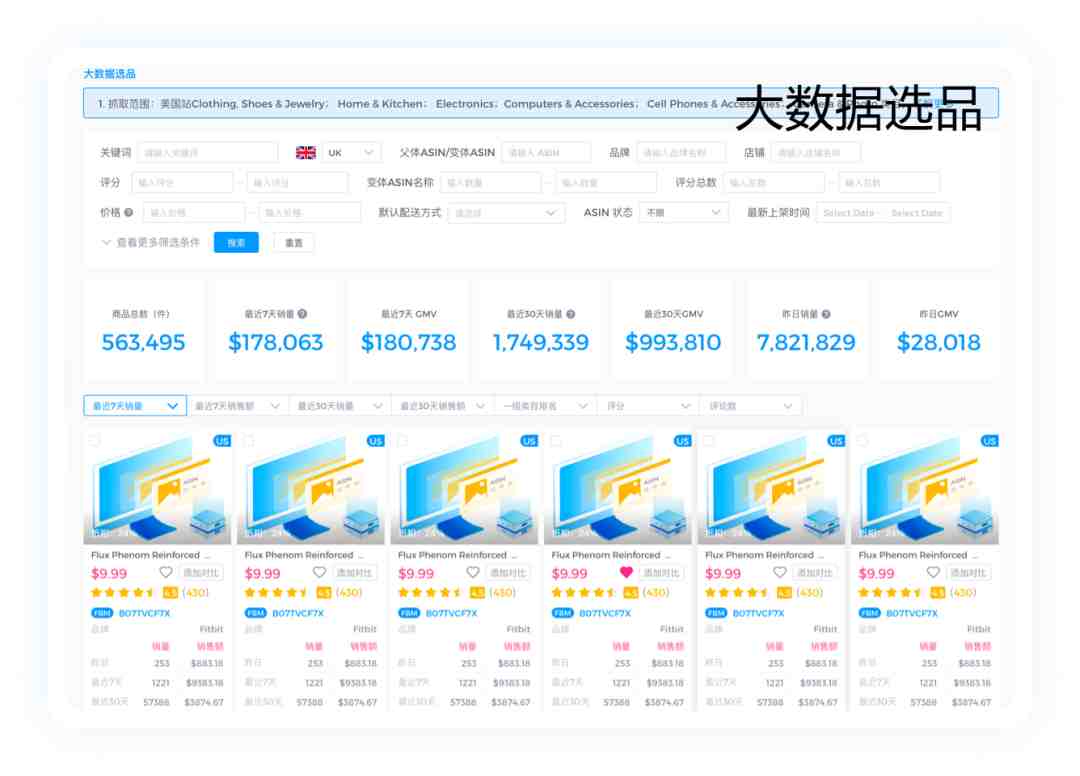Click 添加对比 on the first product card
This screenshot has width=1080, height=776.
(x=201, y=572)
